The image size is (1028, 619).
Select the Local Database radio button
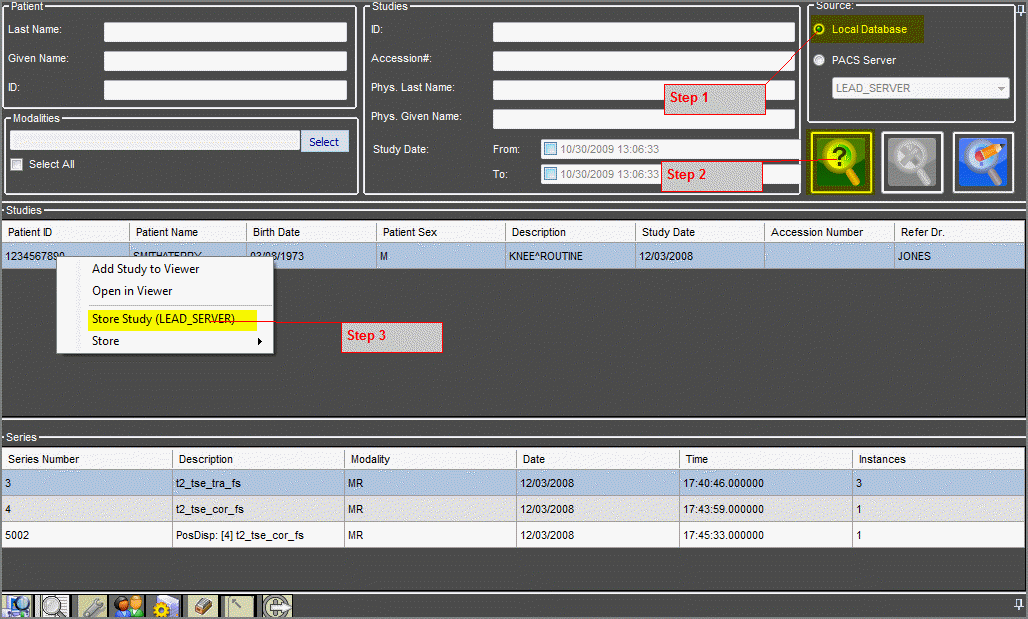pyautogui.click(x=820, y=30)
